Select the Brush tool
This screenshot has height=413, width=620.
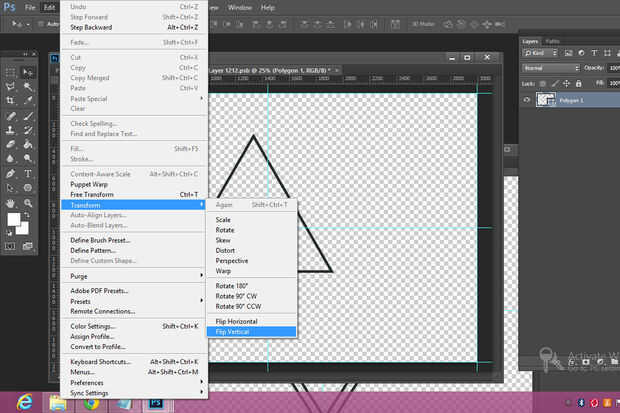pyautogui.click(x=28, y=116)
